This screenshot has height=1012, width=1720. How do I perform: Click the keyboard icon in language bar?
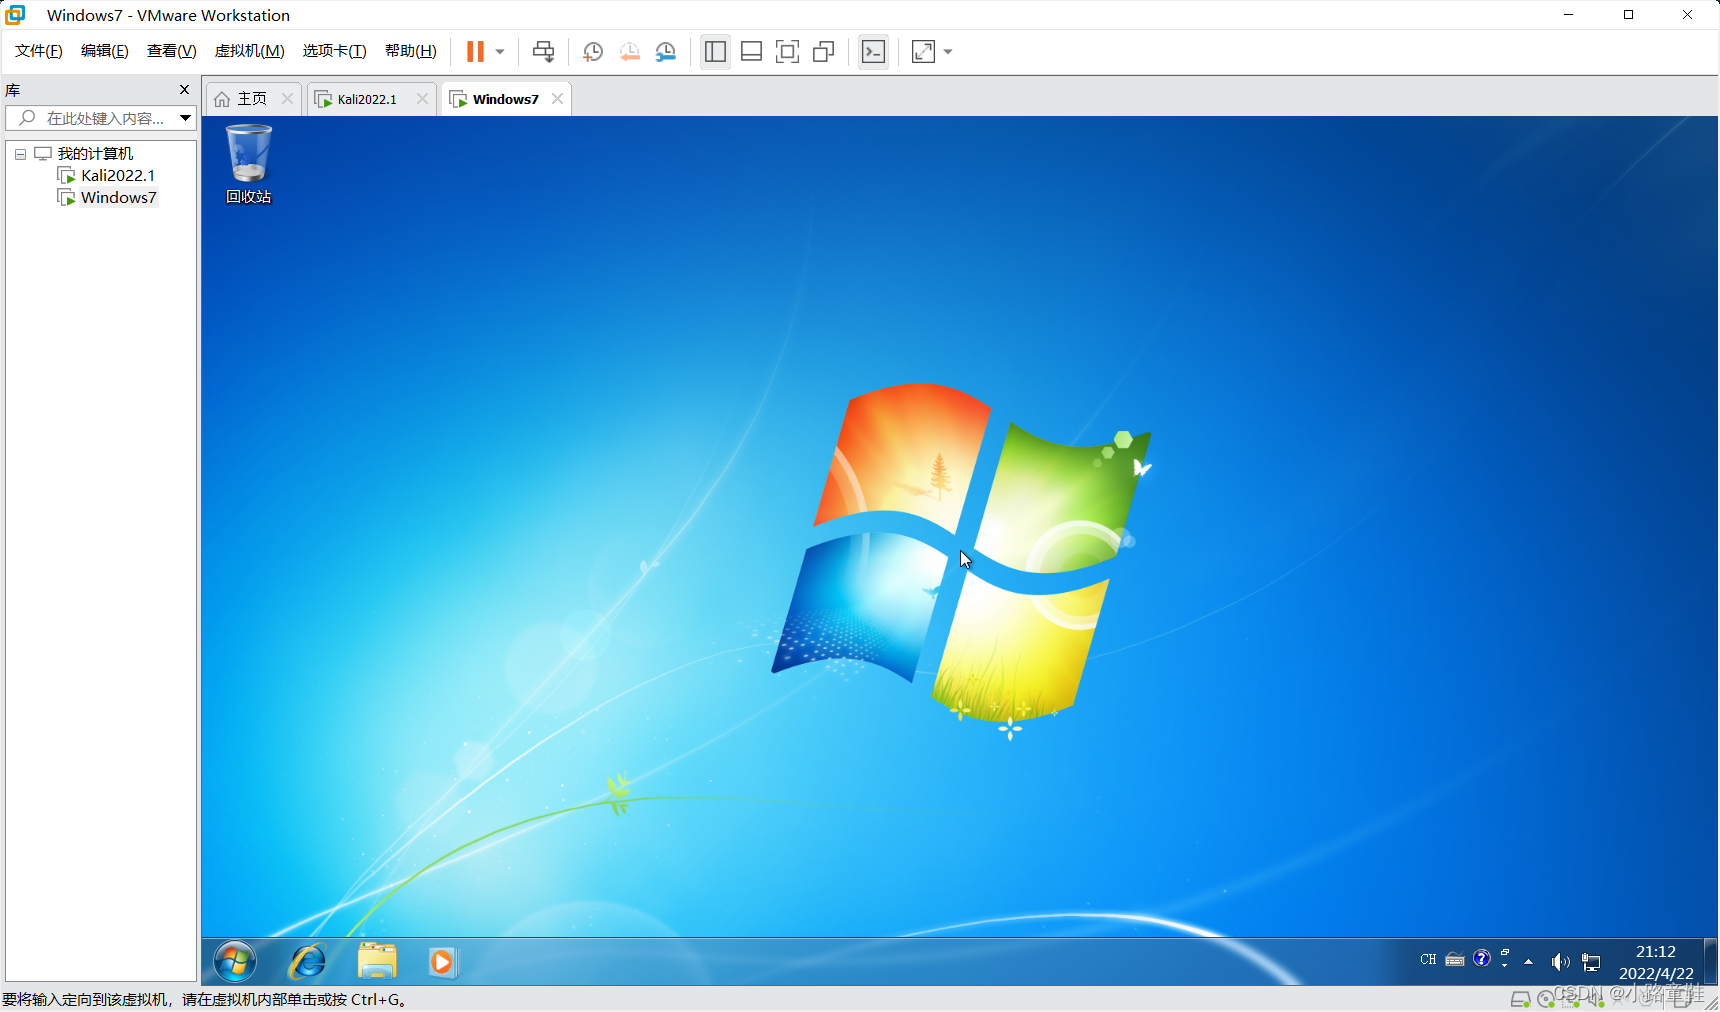pyautogui.click(x=1455, y=959)
